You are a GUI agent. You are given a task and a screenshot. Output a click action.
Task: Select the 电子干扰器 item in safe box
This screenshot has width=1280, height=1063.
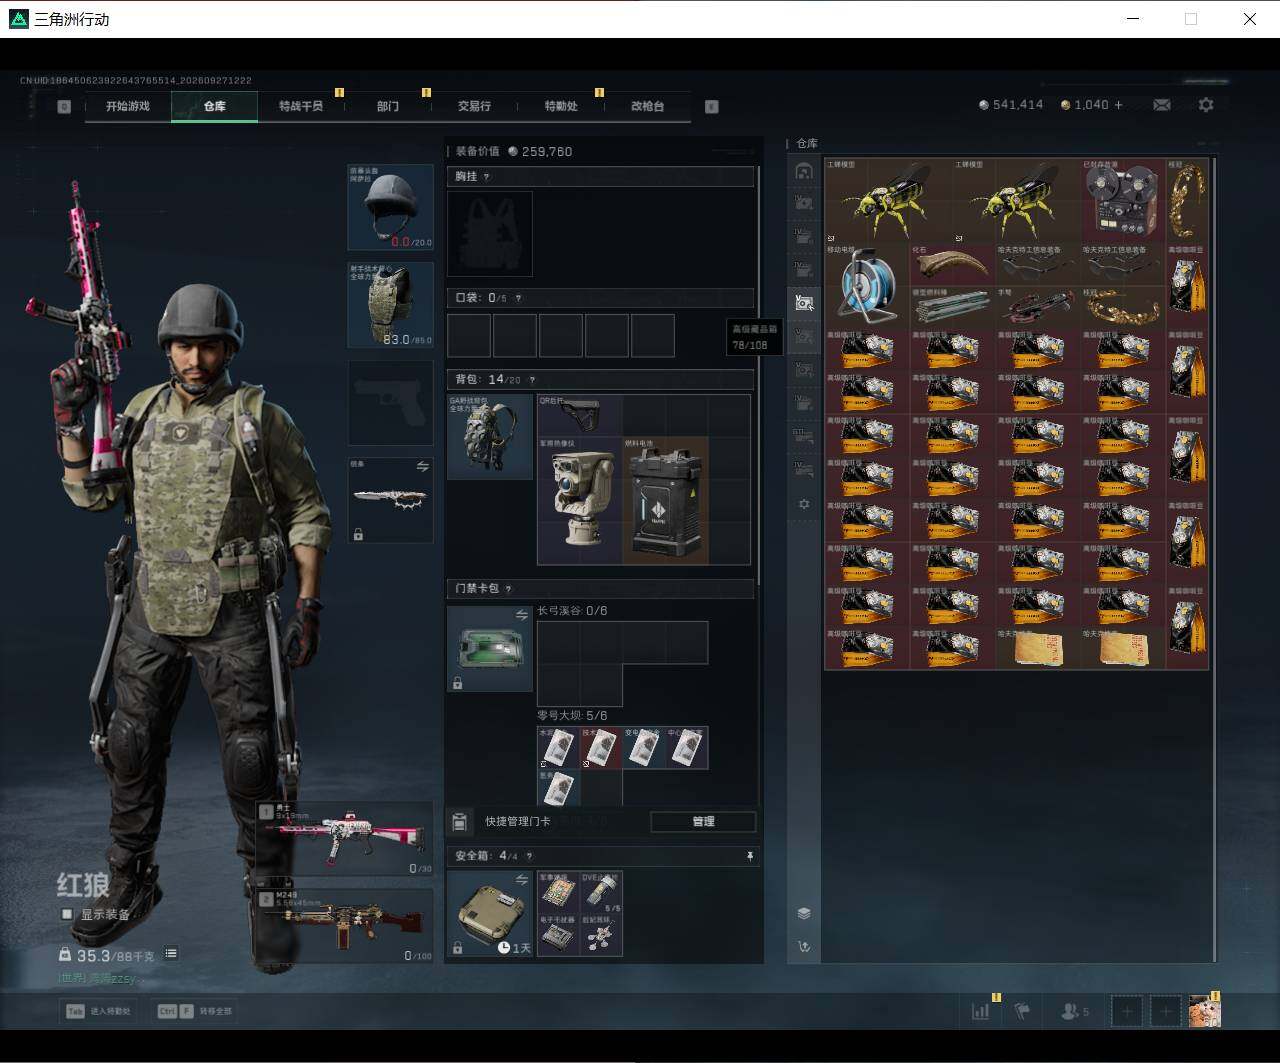tap(558, 935)
